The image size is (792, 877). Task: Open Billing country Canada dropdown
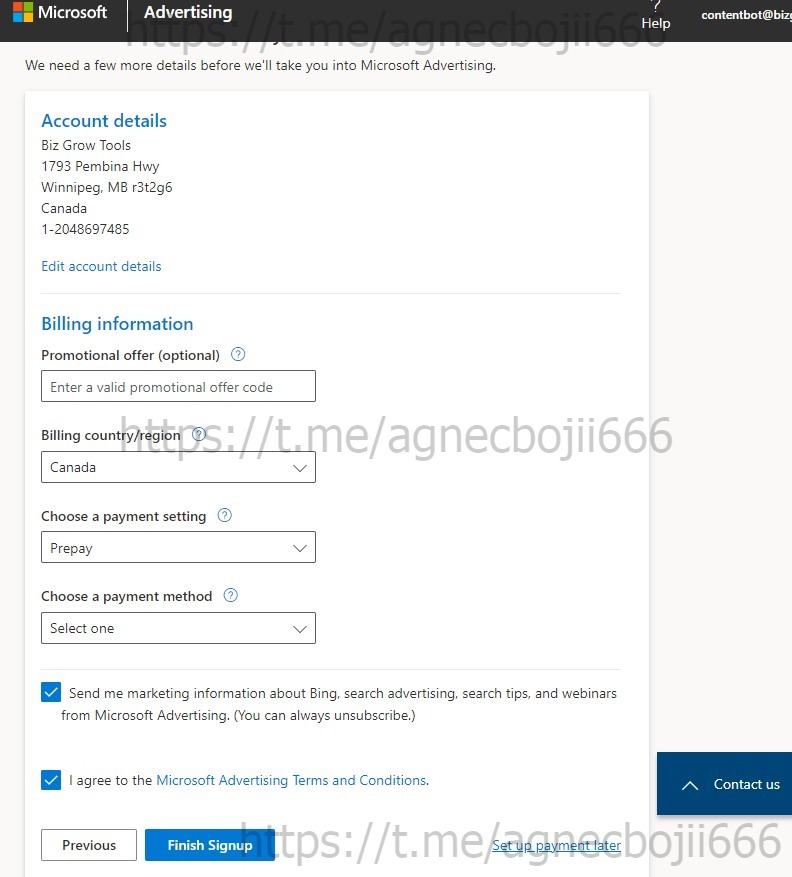click(178, 467)
